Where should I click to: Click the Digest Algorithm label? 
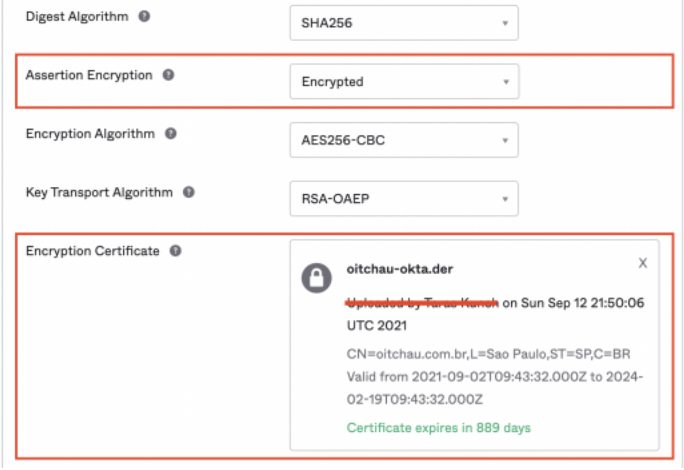coord(77,17)
